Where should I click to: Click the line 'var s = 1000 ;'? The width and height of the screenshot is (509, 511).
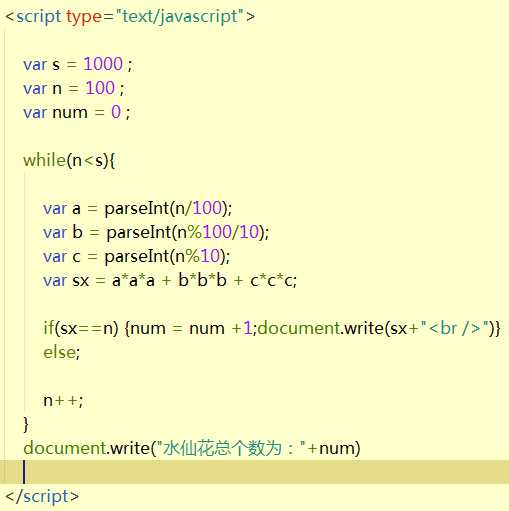click(78, 64)
